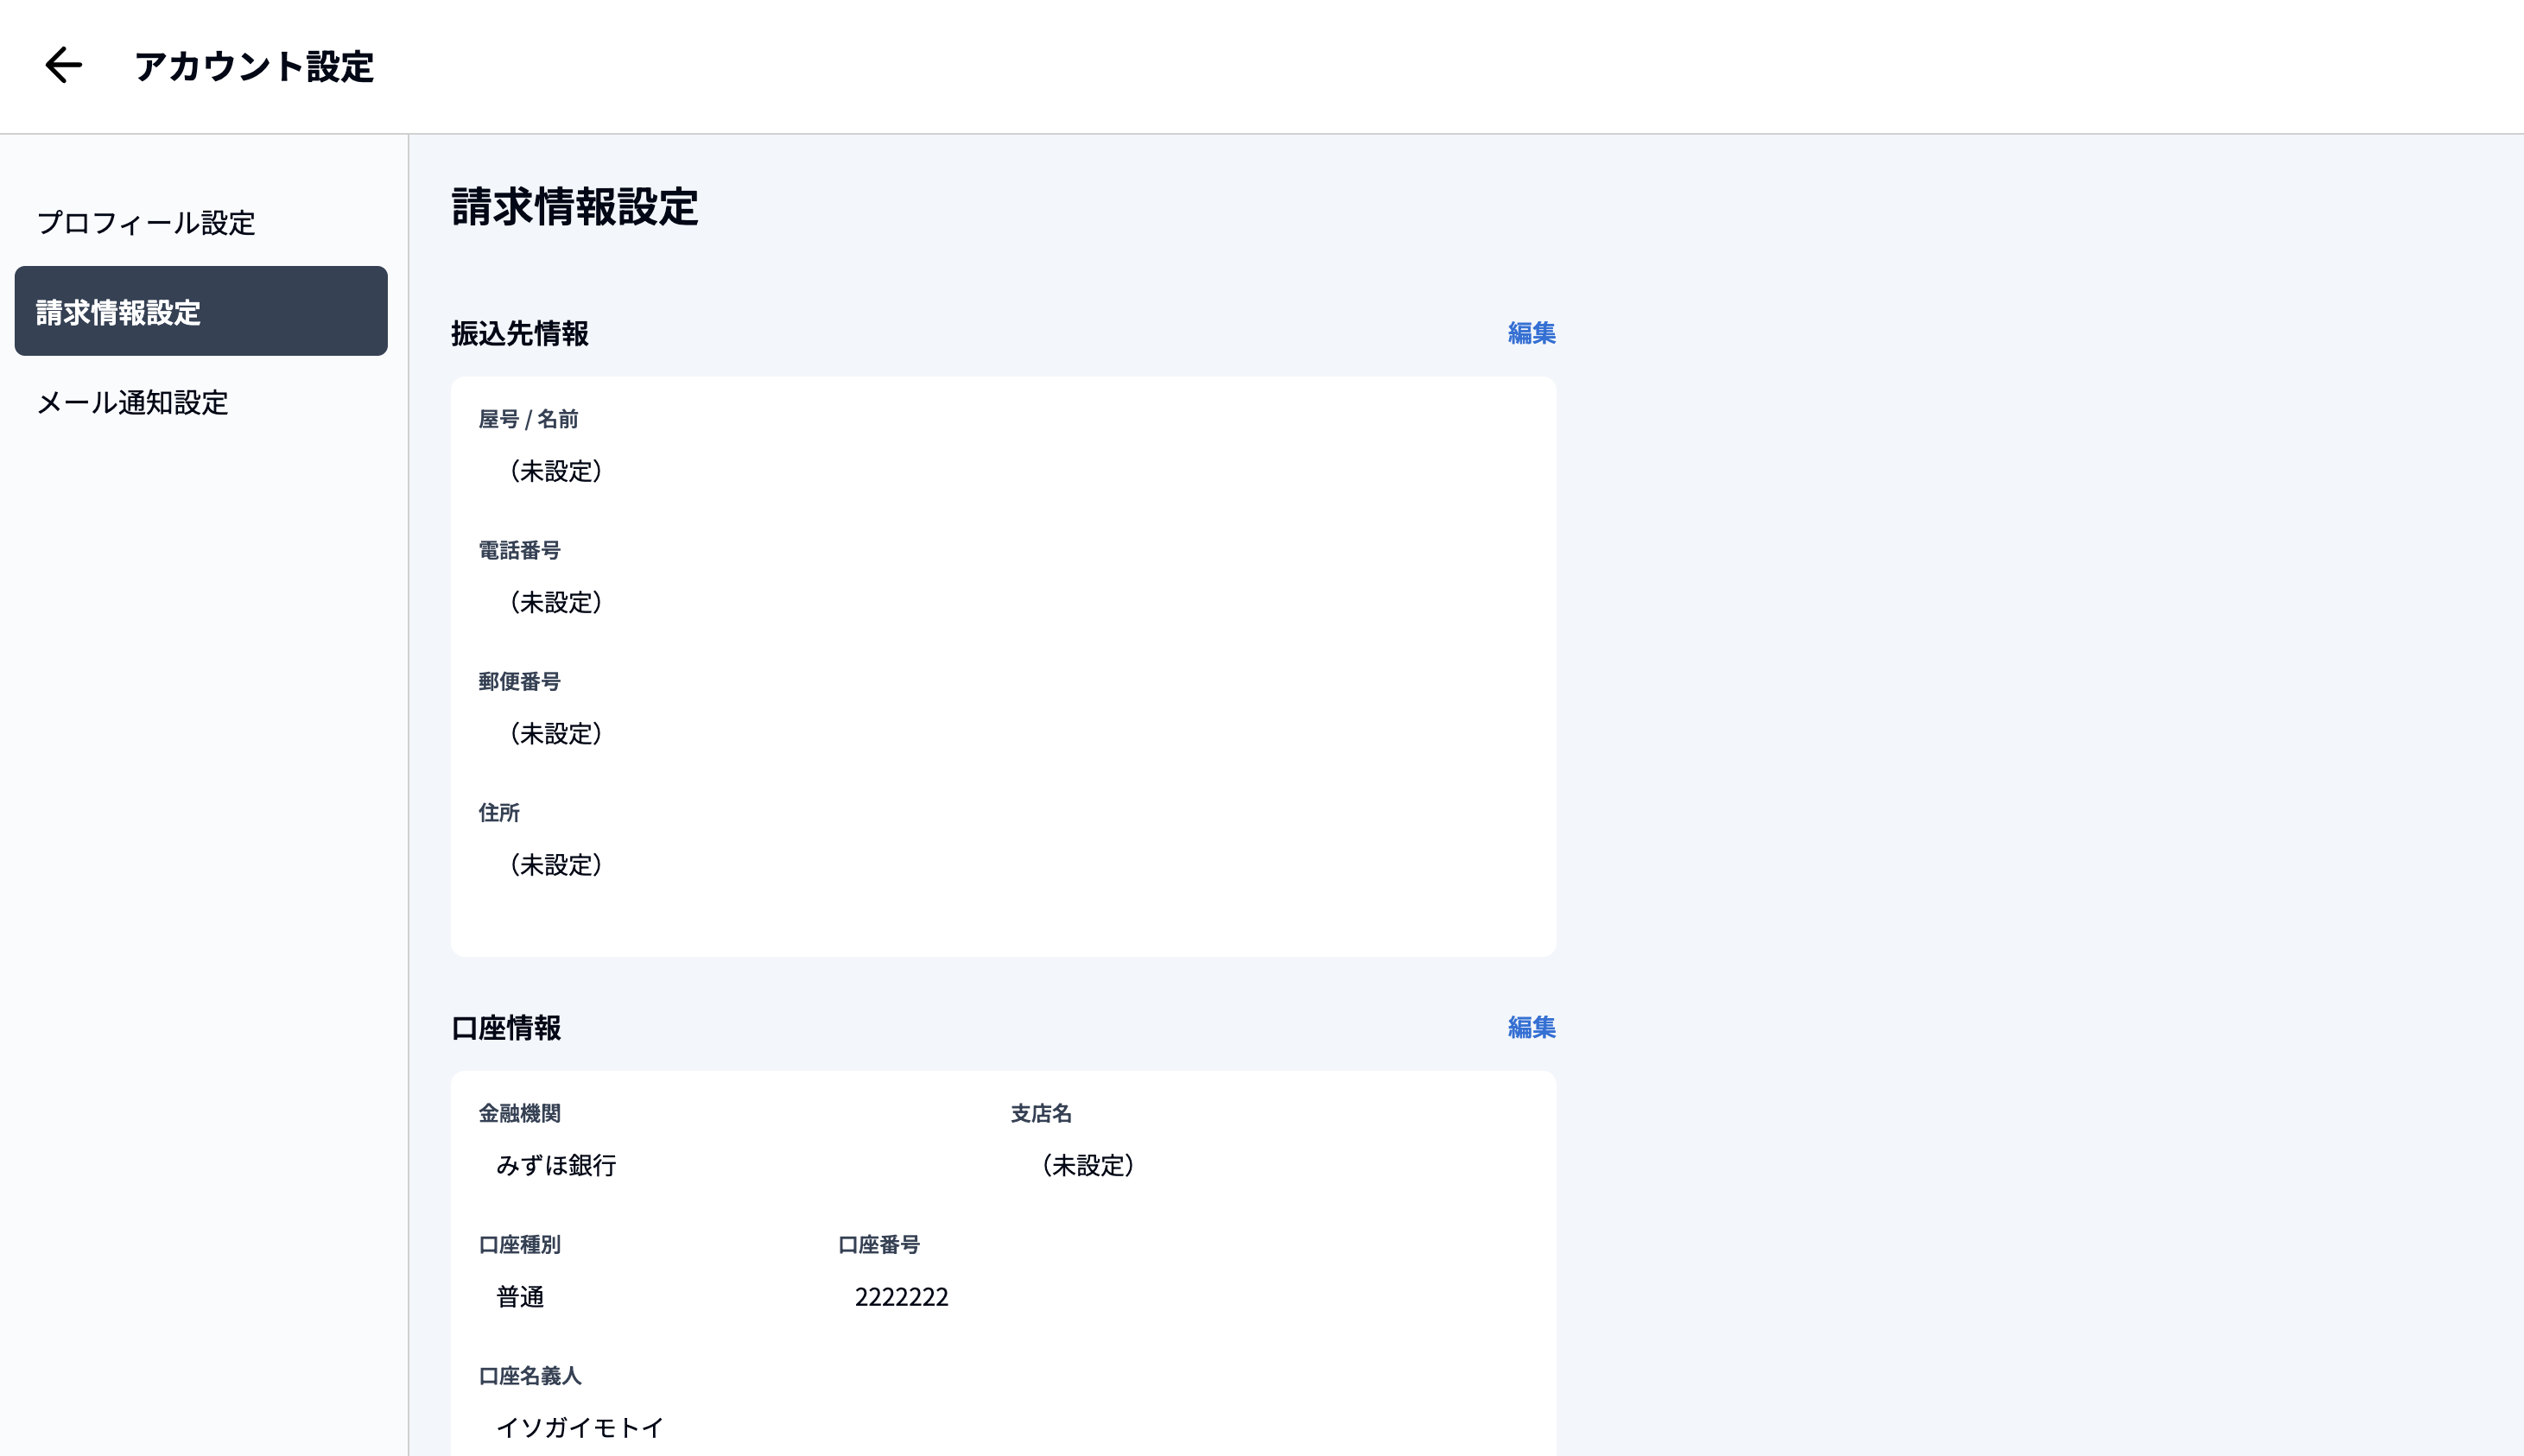The image size is (2524, 1456).
Task: Click 郵便番号 unset value
Action: [x=555, y=733]
